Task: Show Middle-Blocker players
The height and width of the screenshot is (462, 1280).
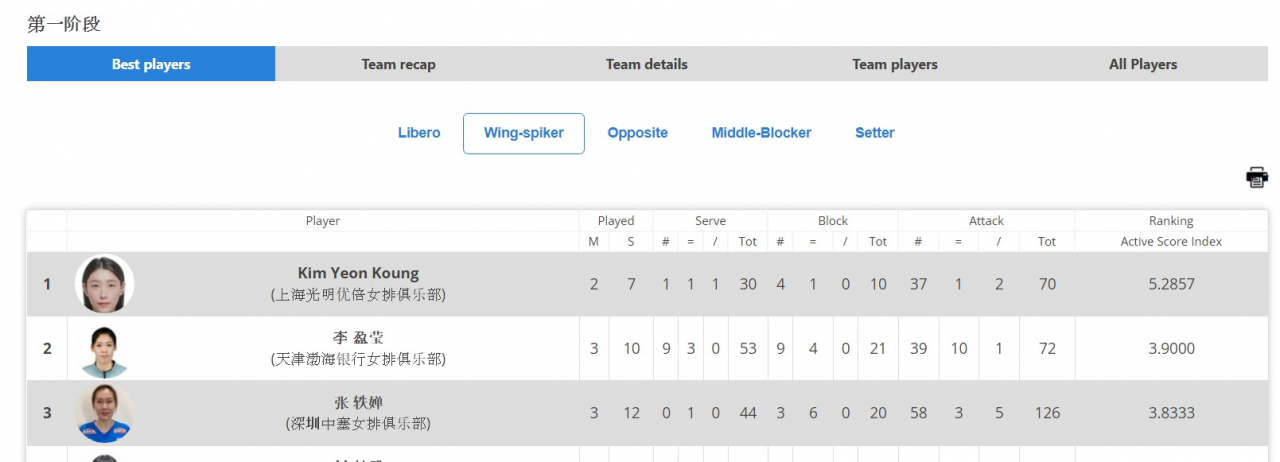Action: (762, 133)
